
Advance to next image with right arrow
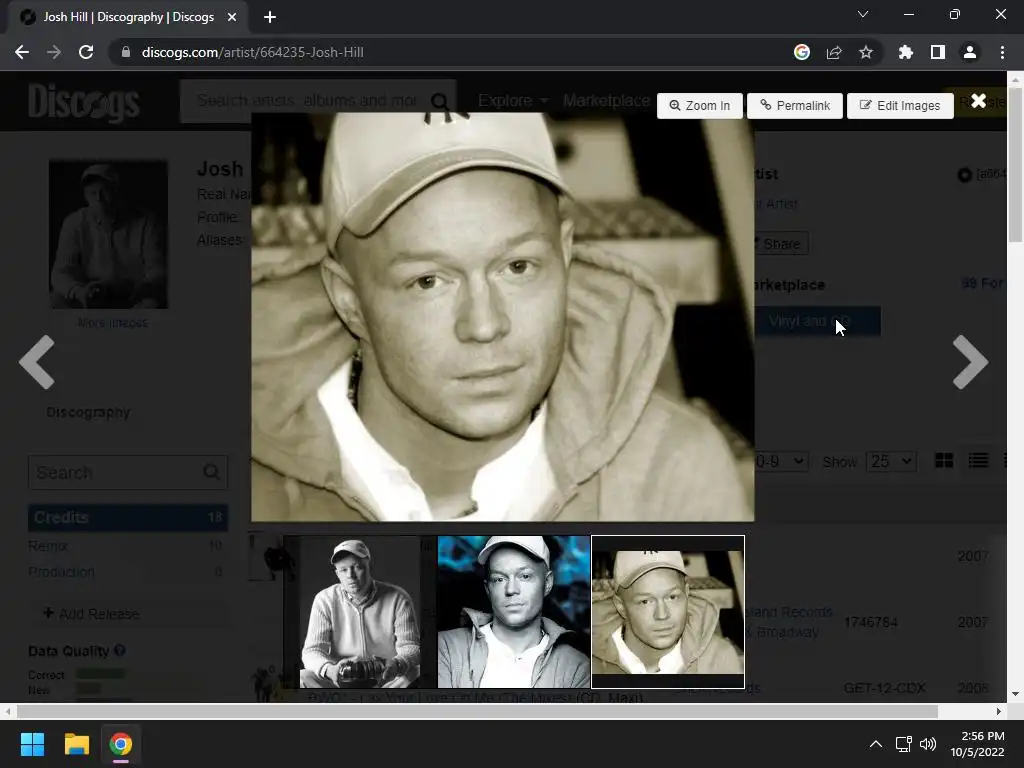click(970, 362)
